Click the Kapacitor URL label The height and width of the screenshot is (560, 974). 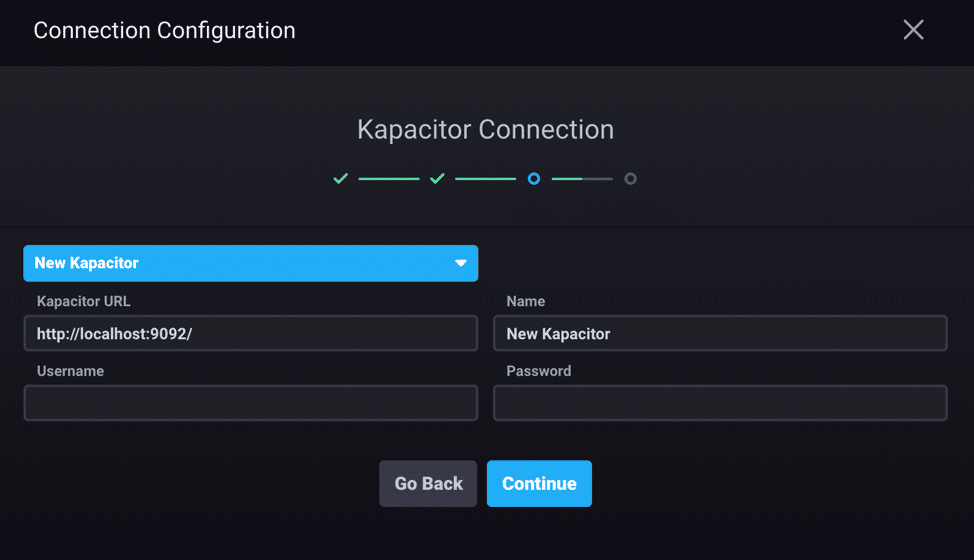point(83,301)
